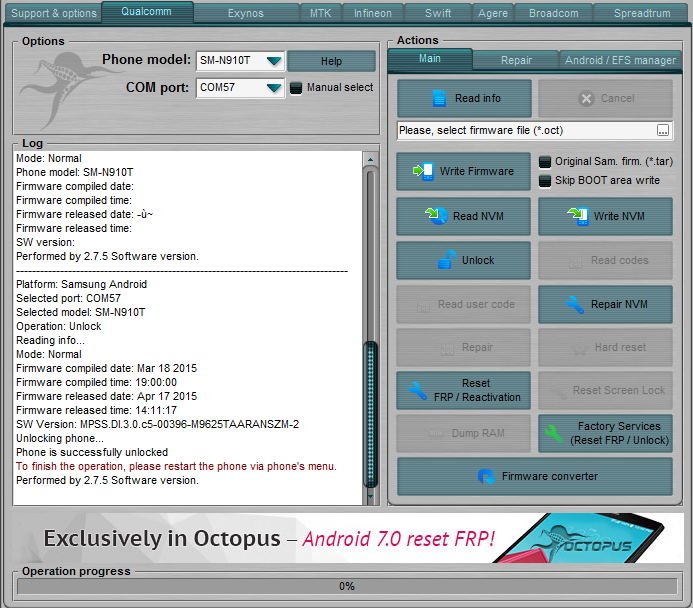693x608 pixels.
Task: Click the log scroll down arrow
Action: click(370, 497)
